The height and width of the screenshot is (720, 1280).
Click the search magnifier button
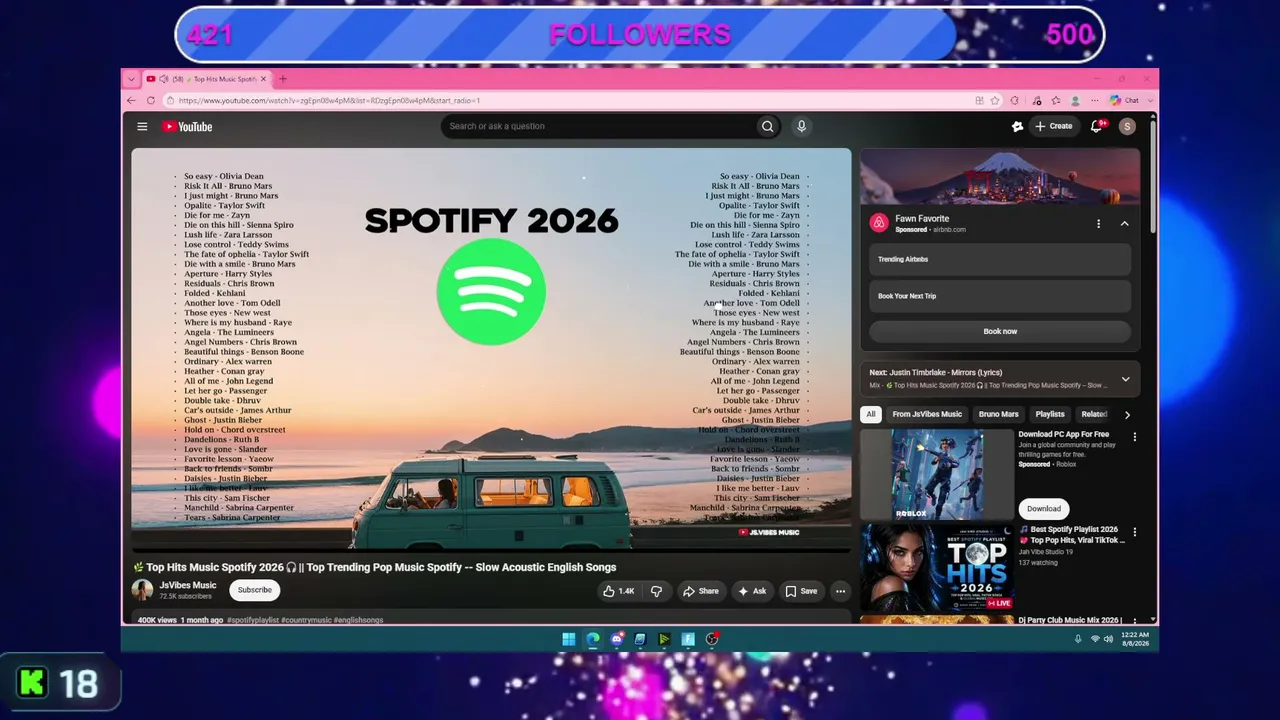click(767, 126)
